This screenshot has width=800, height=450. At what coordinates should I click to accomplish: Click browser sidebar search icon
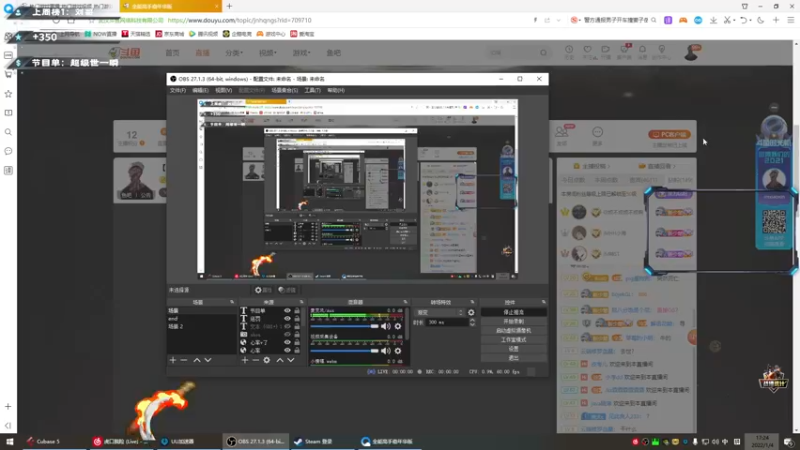[x=8, y=132]
